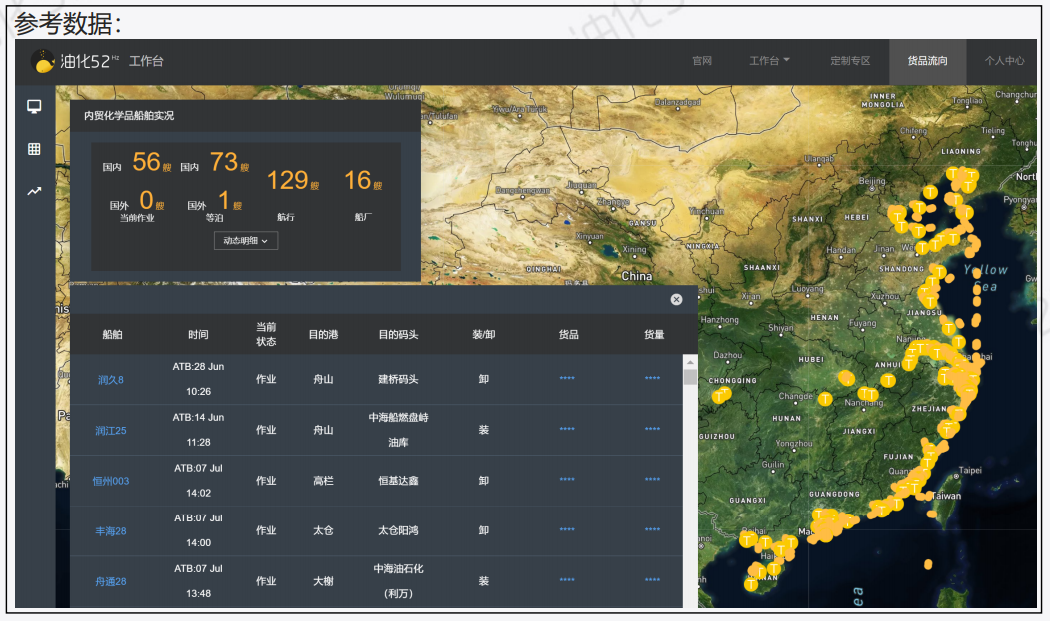
Task: Open ship link 丰海28
Action: click(111, 531)
